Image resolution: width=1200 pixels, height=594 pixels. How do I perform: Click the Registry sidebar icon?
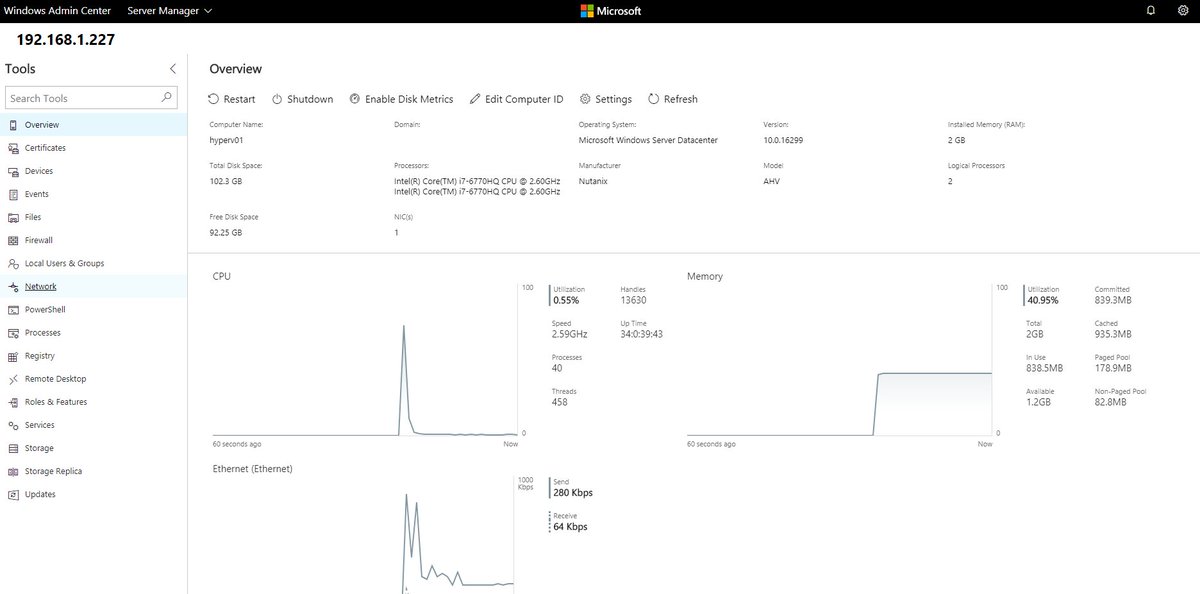coord(13,356)
